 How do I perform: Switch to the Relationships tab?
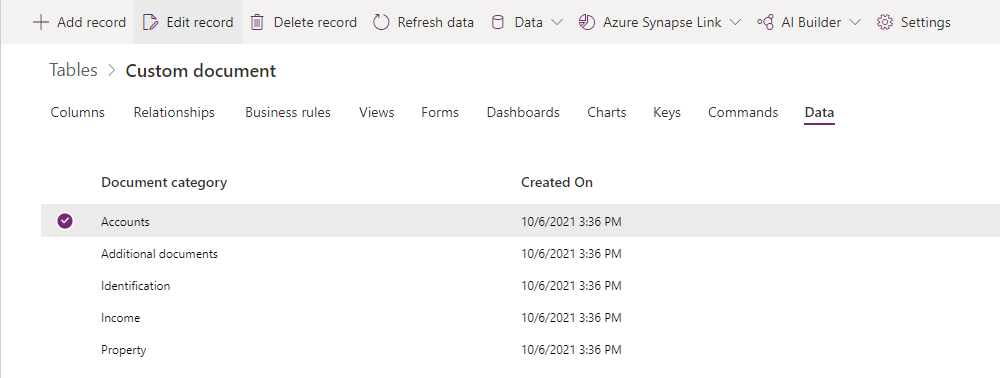pos(174,112)
